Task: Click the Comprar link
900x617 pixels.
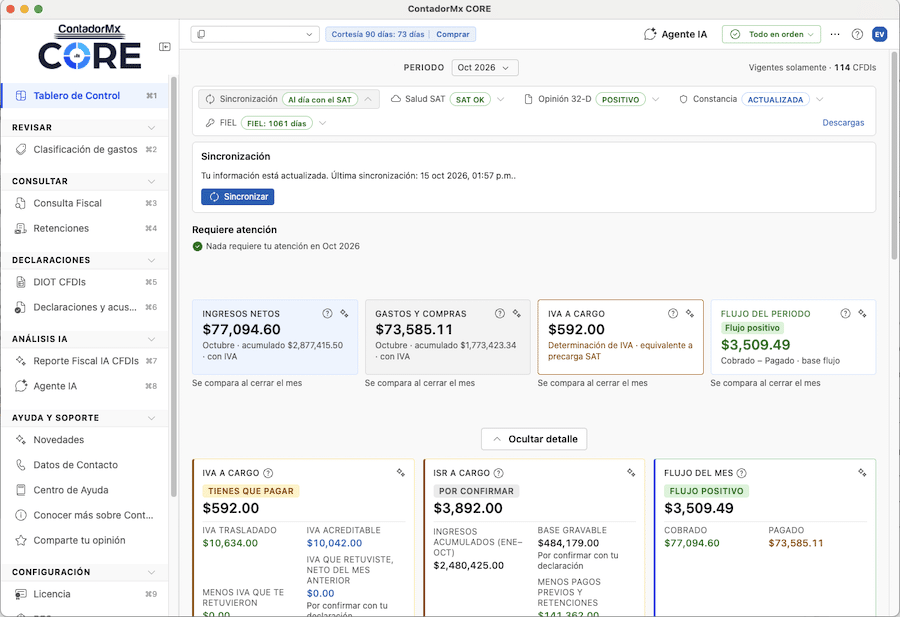Action: click(453, 34)
